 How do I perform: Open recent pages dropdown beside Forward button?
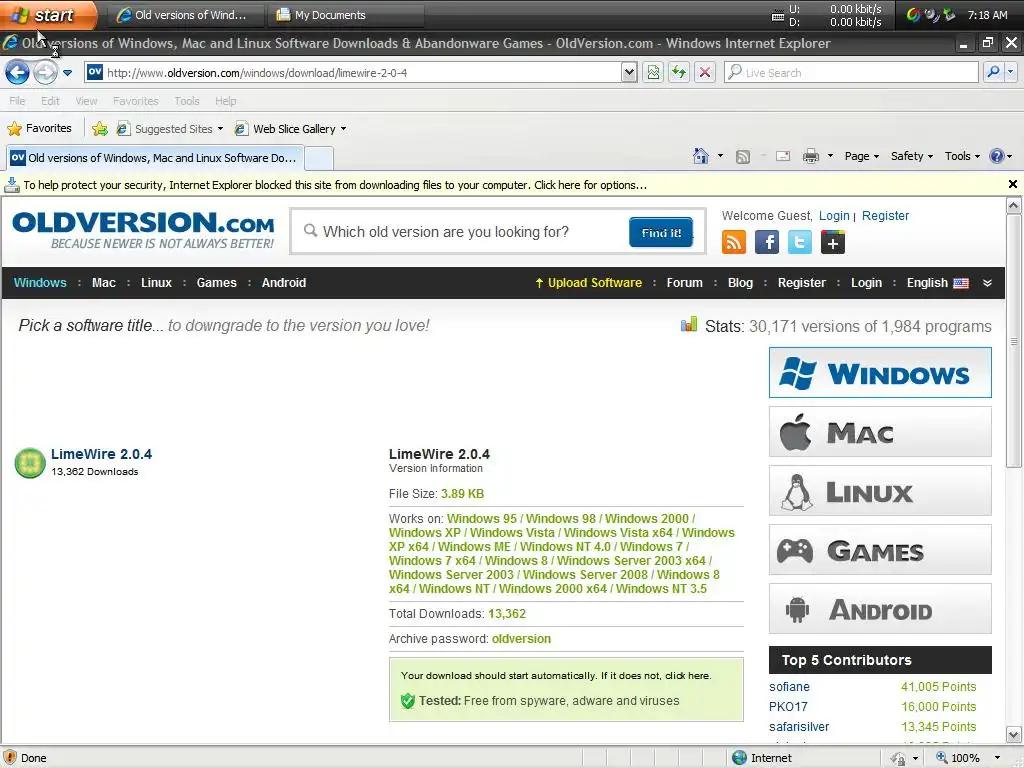coord(67,72)
